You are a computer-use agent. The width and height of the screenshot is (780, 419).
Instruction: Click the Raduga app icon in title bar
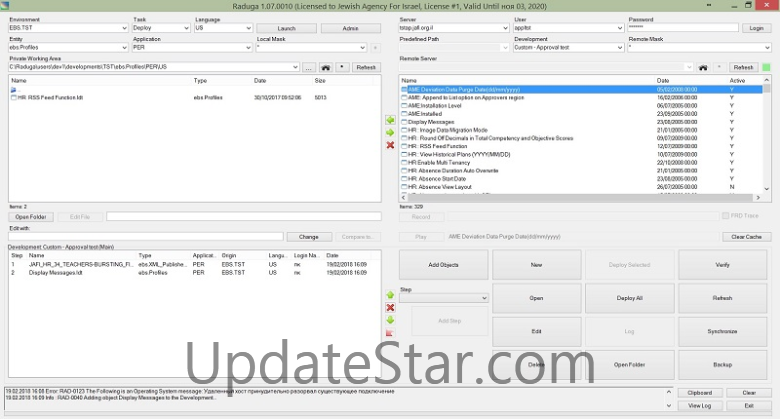coord(4,5)
